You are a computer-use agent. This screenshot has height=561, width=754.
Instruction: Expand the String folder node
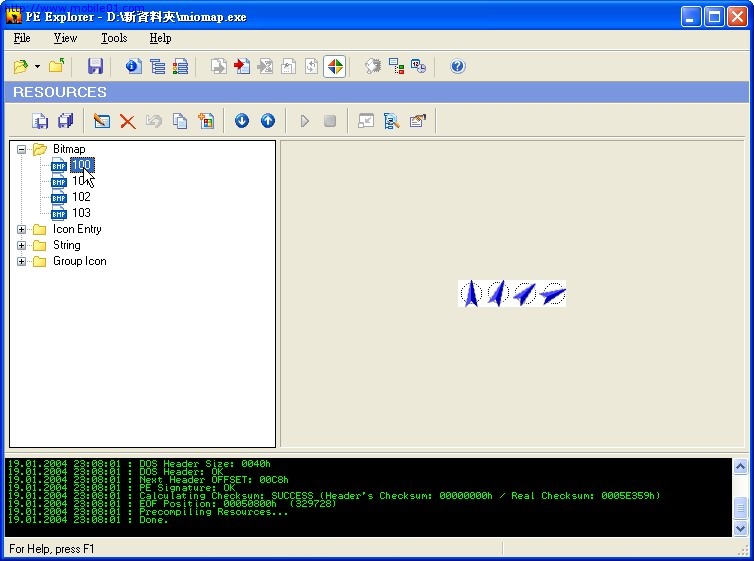21,245
